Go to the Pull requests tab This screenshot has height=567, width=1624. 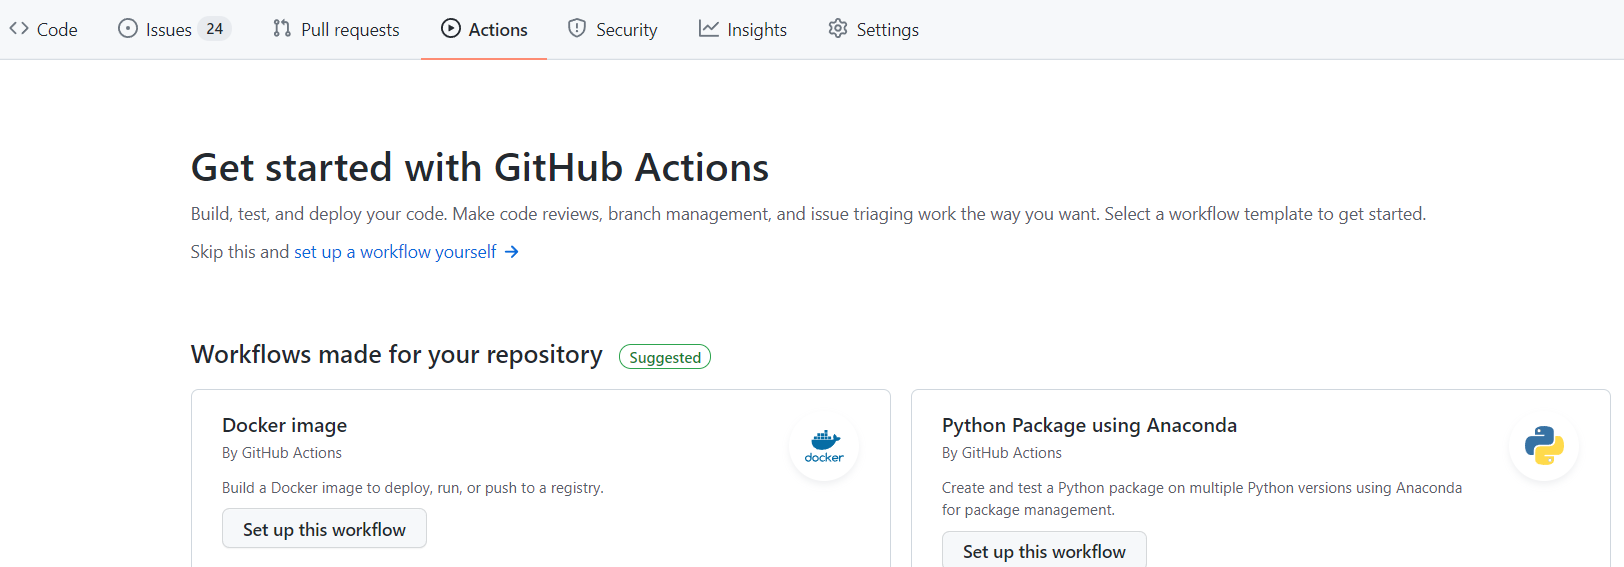336,30
